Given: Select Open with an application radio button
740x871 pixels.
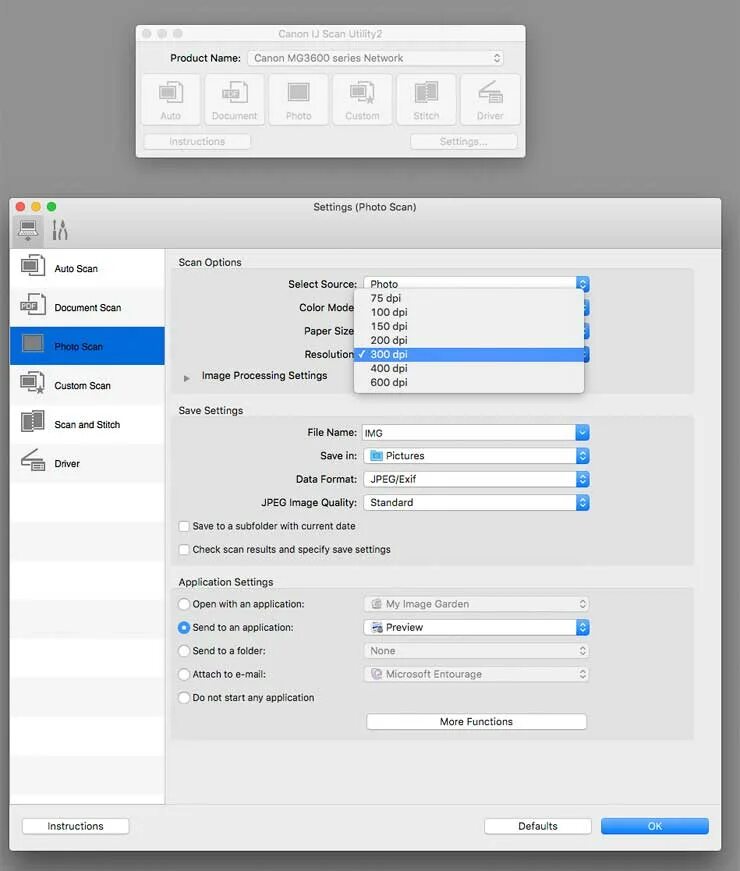Looking at the screenshot, I should point(183,604).
